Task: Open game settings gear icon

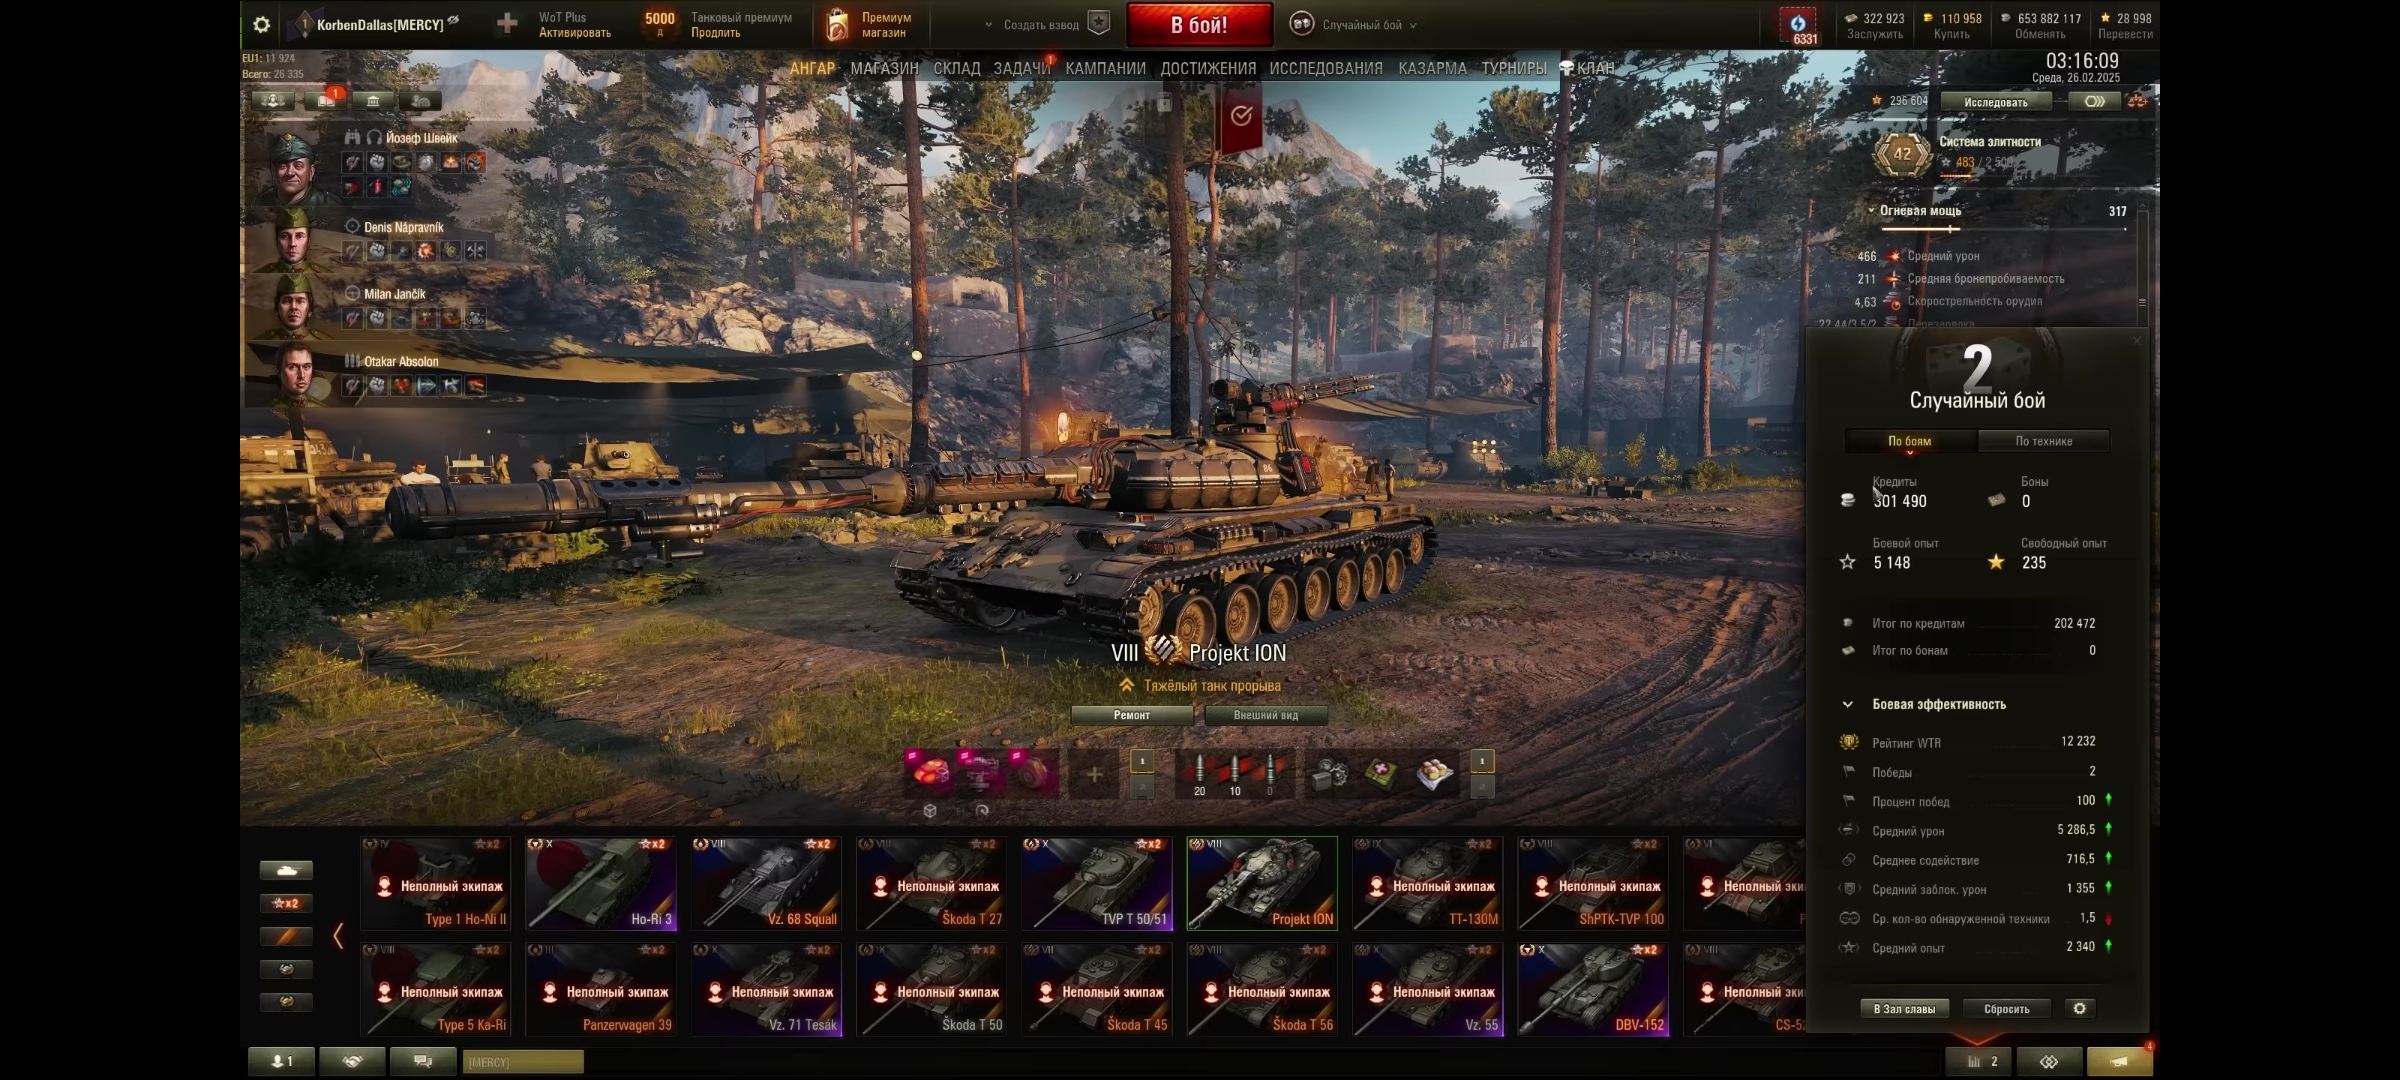Action: point(261,25)
